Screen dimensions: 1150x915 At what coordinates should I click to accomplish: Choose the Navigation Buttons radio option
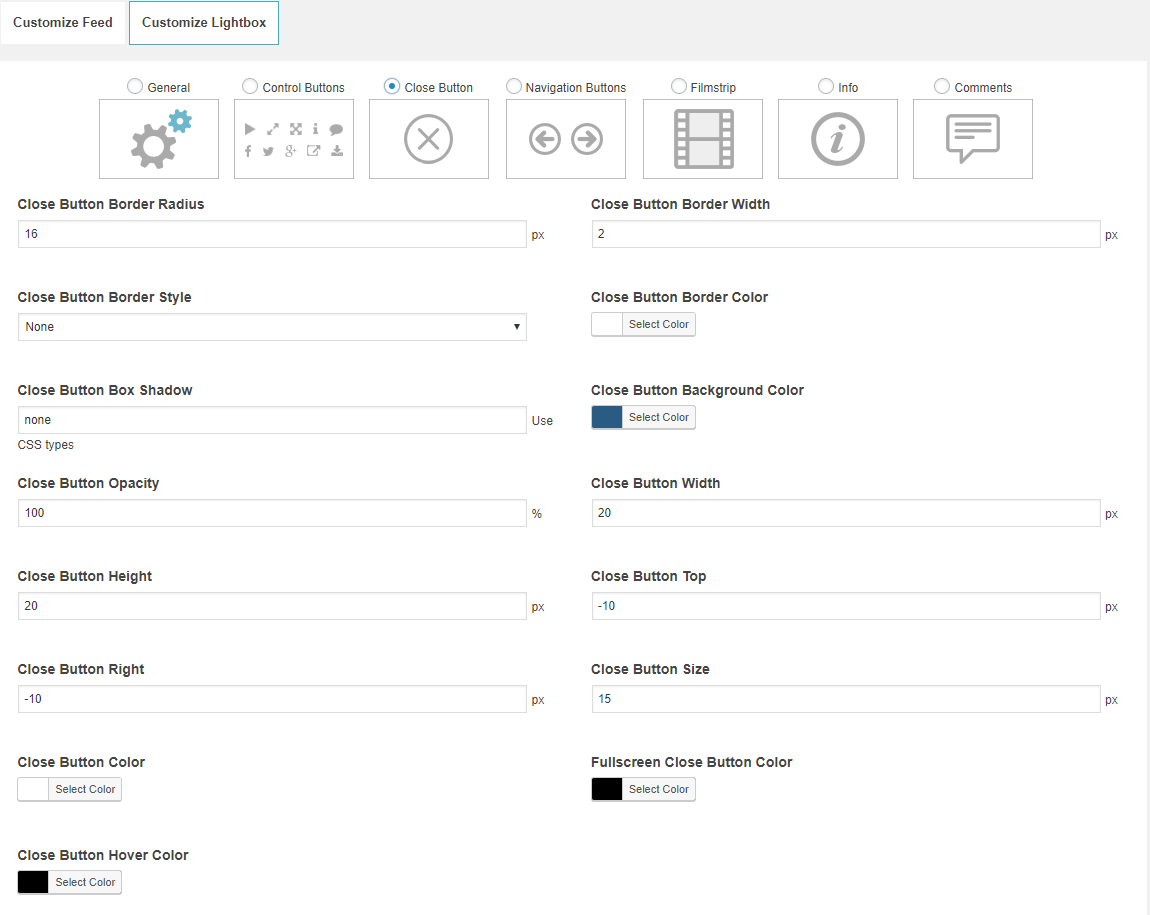[x=514, y=87]
